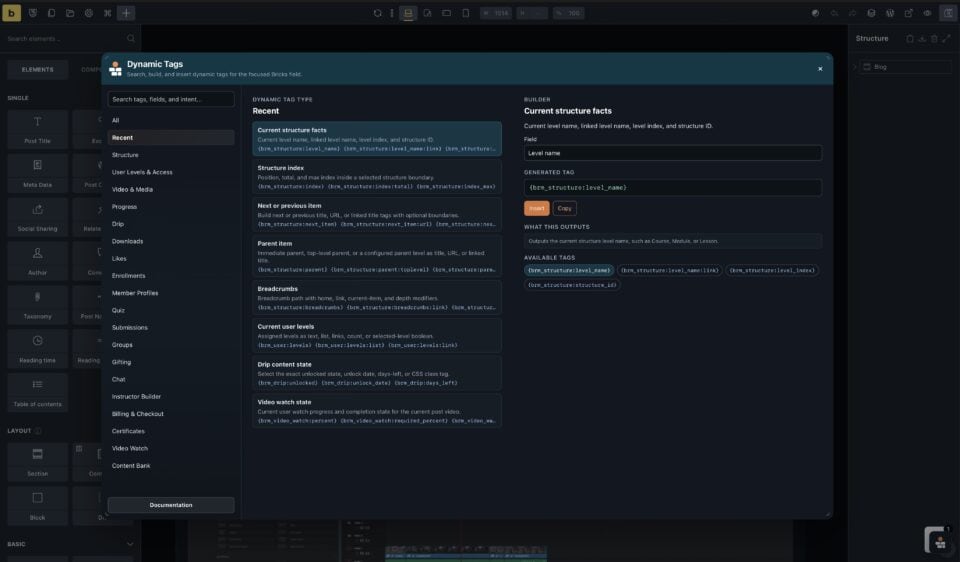Viewport: 960px width, 562px height.
Task: Select the Blog row in Structure panel
Action: 906,67
